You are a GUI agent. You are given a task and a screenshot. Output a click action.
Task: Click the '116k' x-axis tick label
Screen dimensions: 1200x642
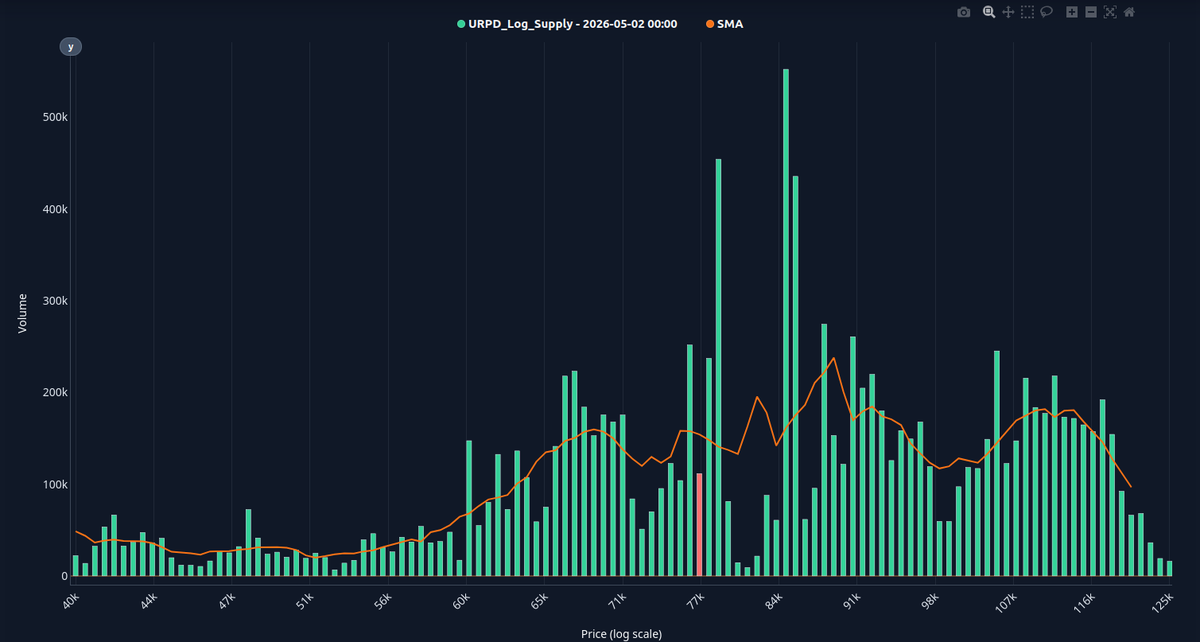tap(1083, 604)
